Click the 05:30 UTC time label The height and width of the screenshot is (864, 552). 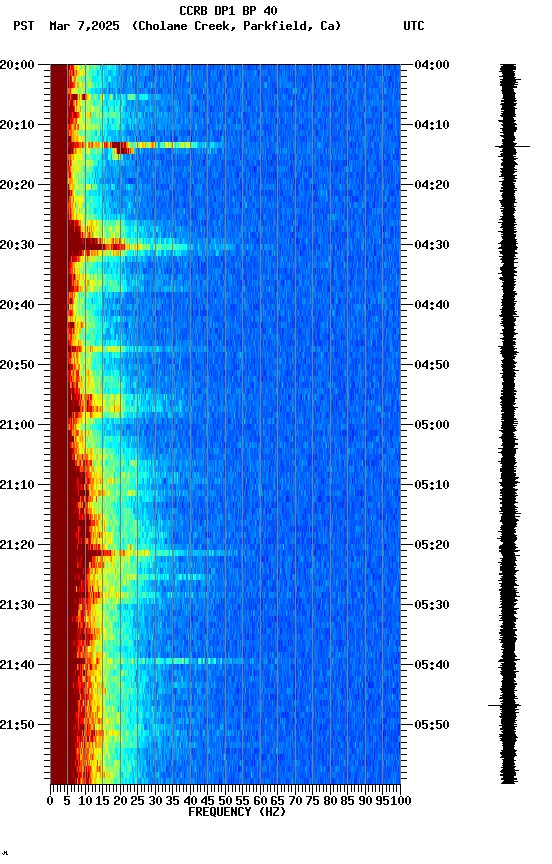tap(432, 606)
